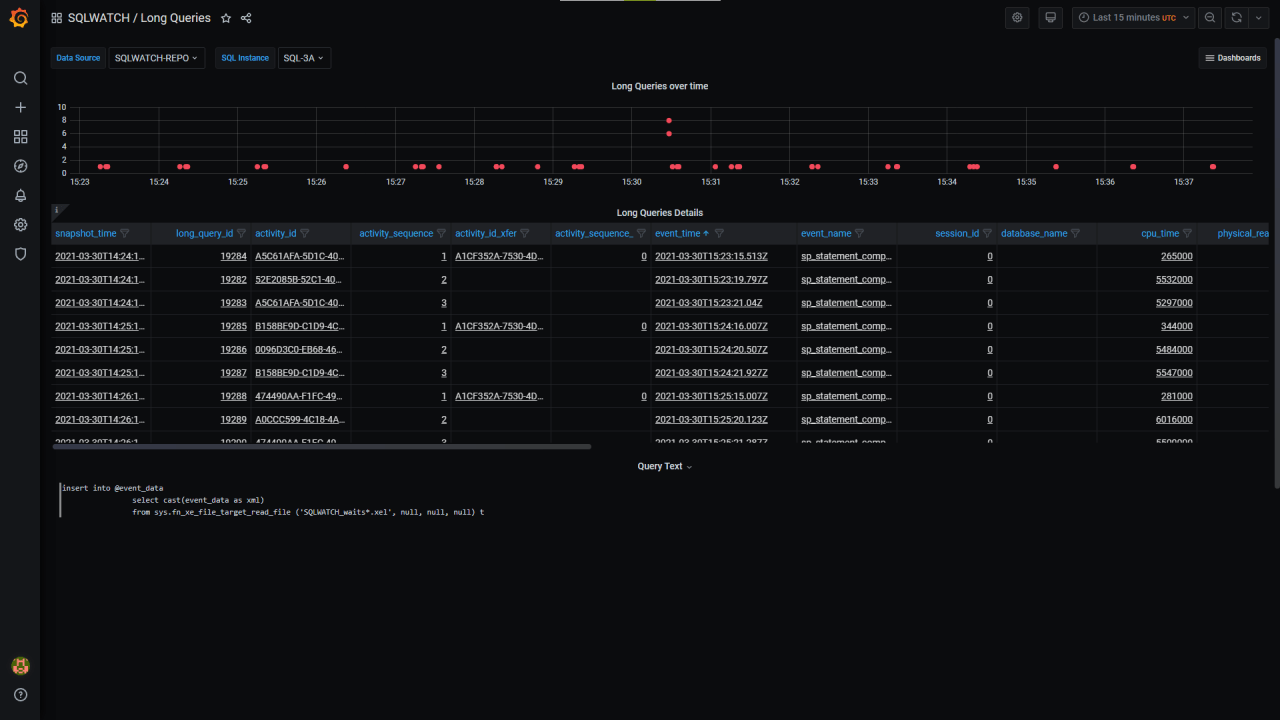Share the dashboard via share icon
Viewport: 1280px width, 720px height.
coord(246,17)
